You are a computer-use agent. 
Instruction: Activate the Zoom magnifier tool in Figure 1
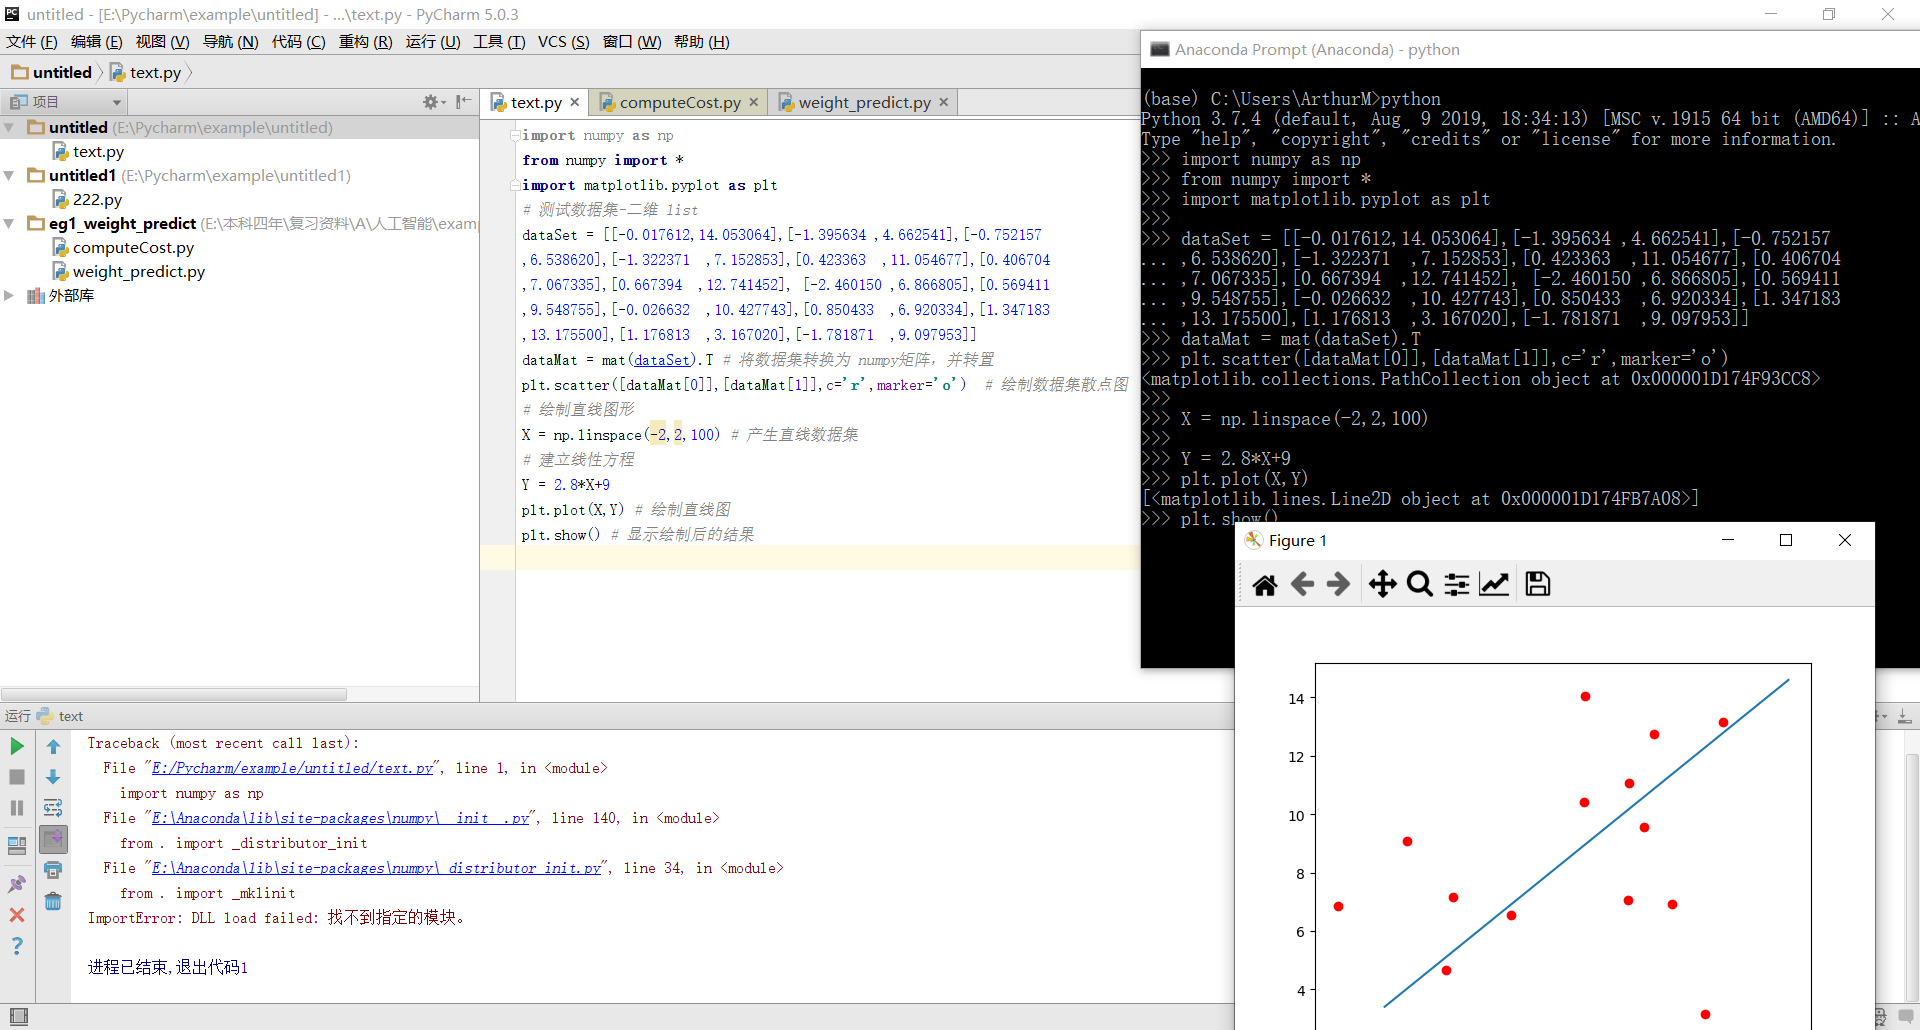[x=1419, y=584]
